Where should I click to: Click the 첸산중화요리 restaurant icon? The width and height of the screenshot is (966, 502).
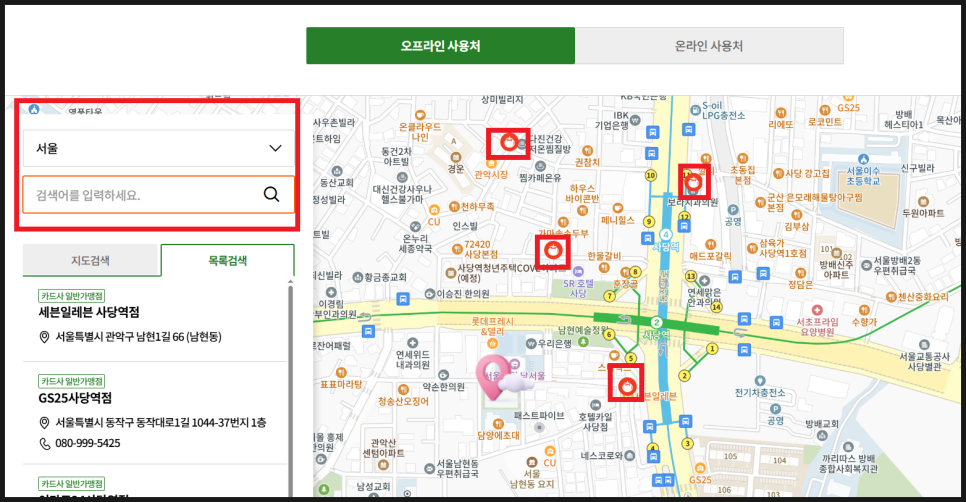(891, 297)
